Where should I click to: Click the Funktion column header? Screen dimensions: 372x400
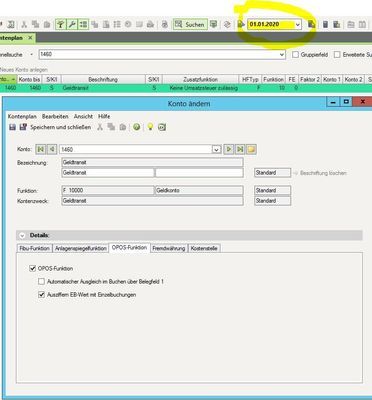[x=273, y=79]
